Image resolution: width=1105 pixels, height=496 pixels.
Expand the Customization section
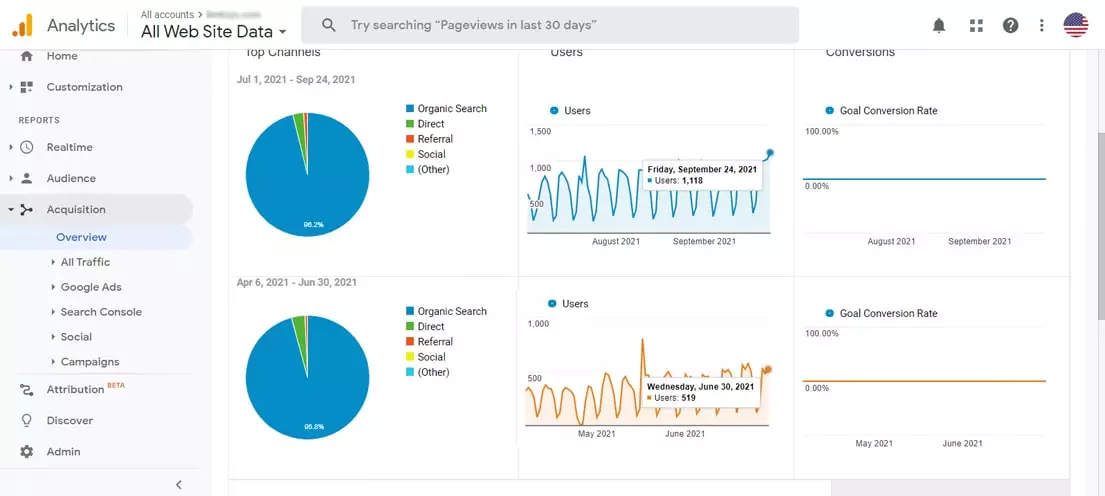tap(84, 87)
